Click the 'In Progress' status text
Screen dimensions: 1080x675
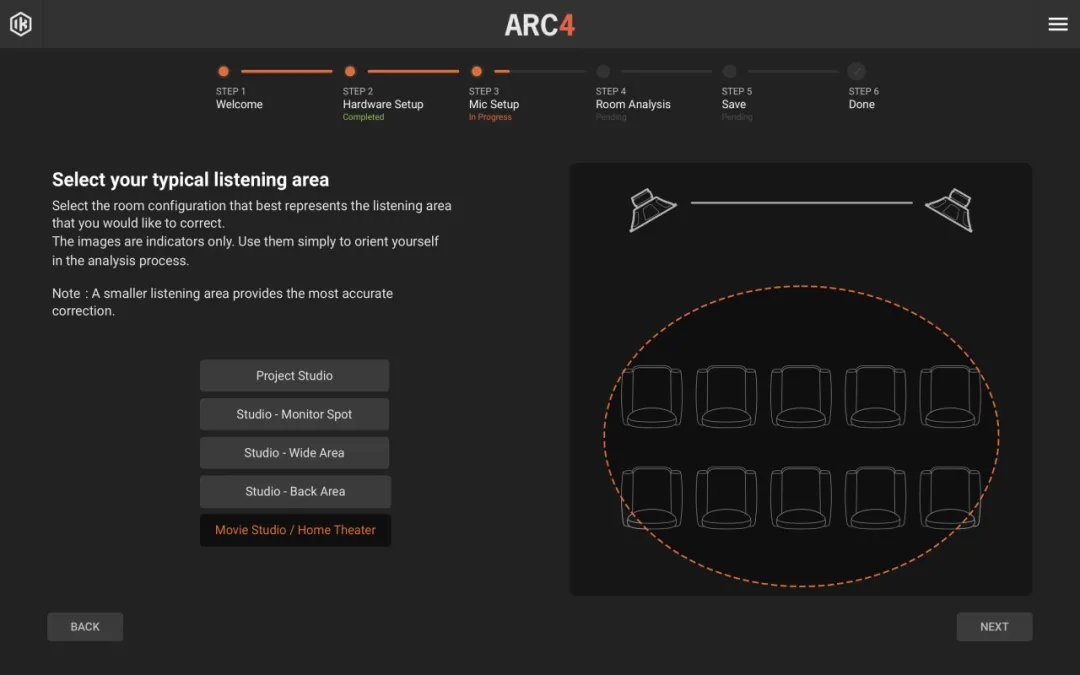(x=490, y=117)
